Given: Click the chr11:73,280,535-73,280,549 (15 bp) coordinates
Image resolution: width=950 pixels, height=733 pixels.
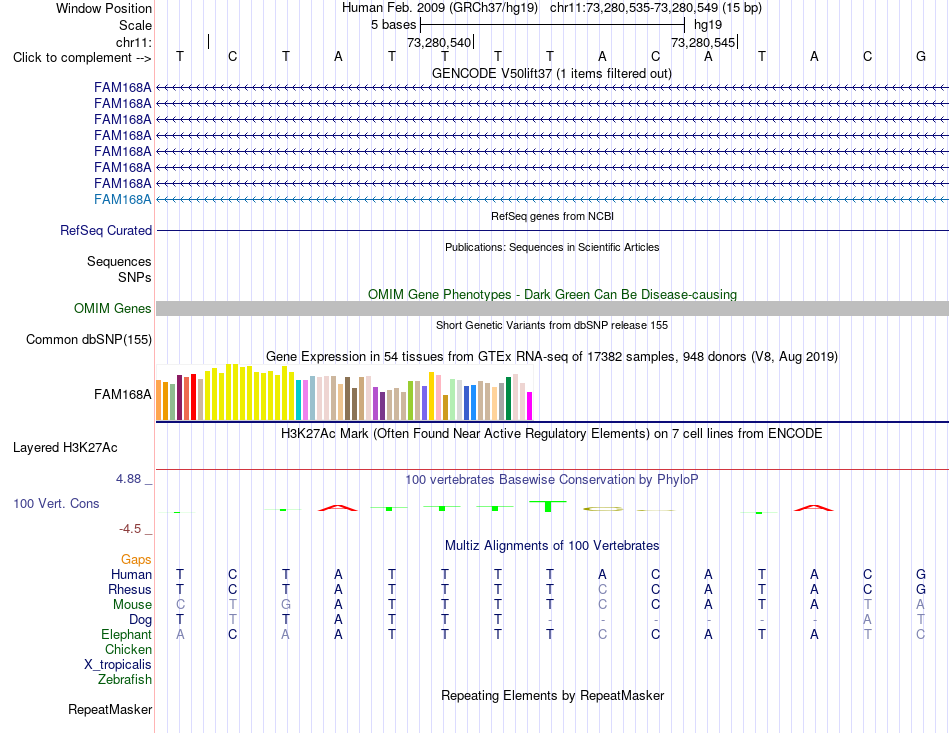Looking at the screenshot, I should pos(656,8).
